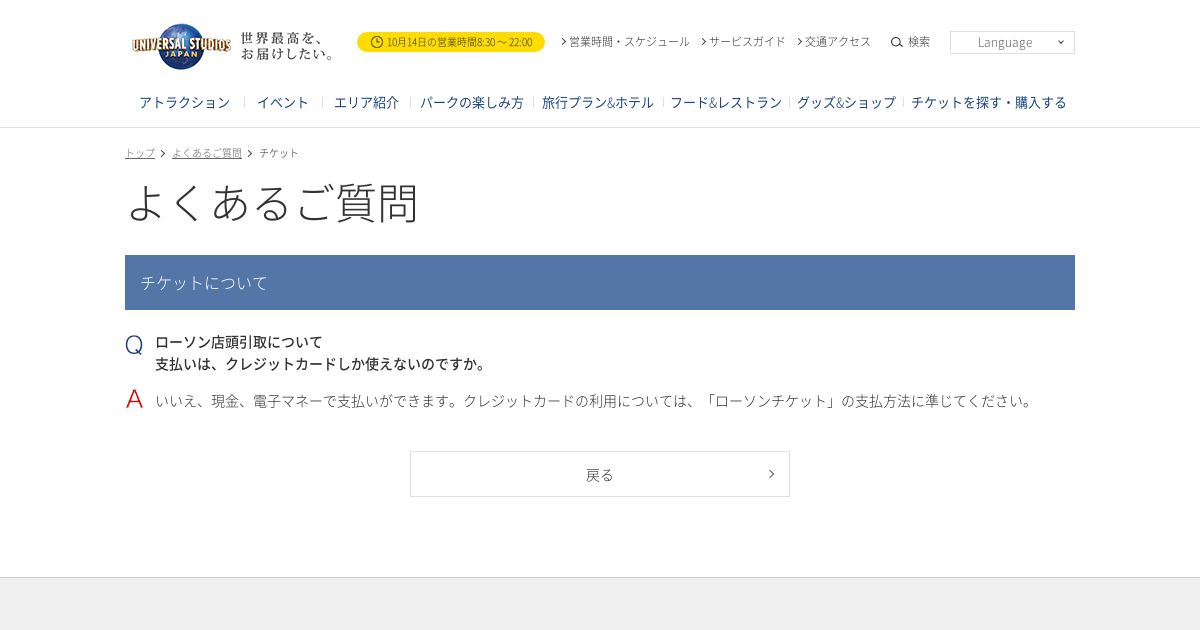Click the blue Q question icon
The image size is (1200, 630).
[x=134, y=345]
